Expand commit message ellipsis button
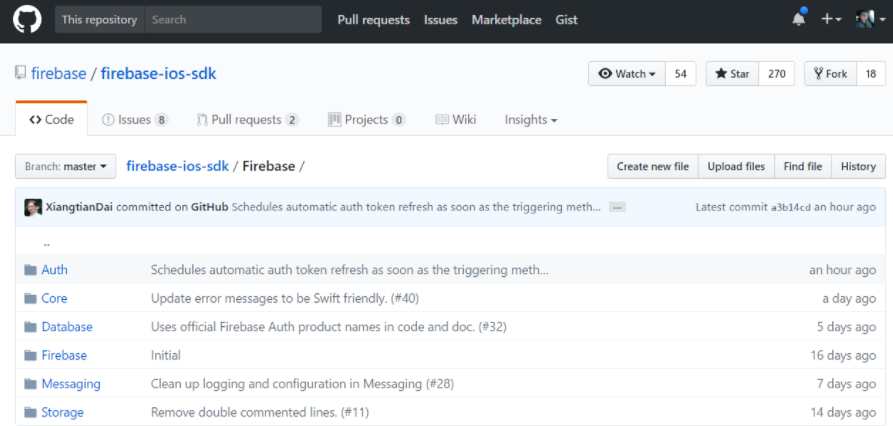The width and height of the screenshot is (893, 426). coord(617,207)
